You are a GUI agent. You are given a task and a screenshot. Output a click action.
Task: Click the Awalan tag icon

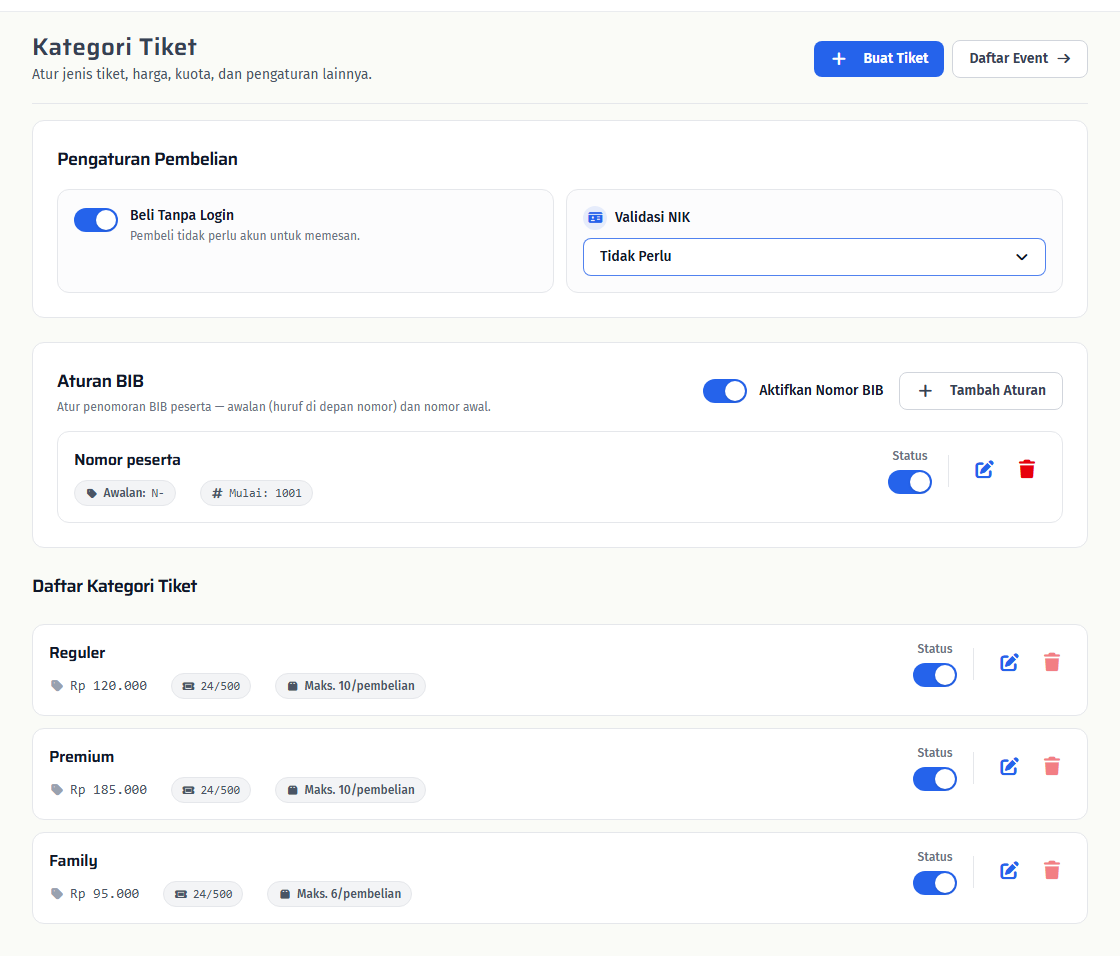[x=91, y=493]
